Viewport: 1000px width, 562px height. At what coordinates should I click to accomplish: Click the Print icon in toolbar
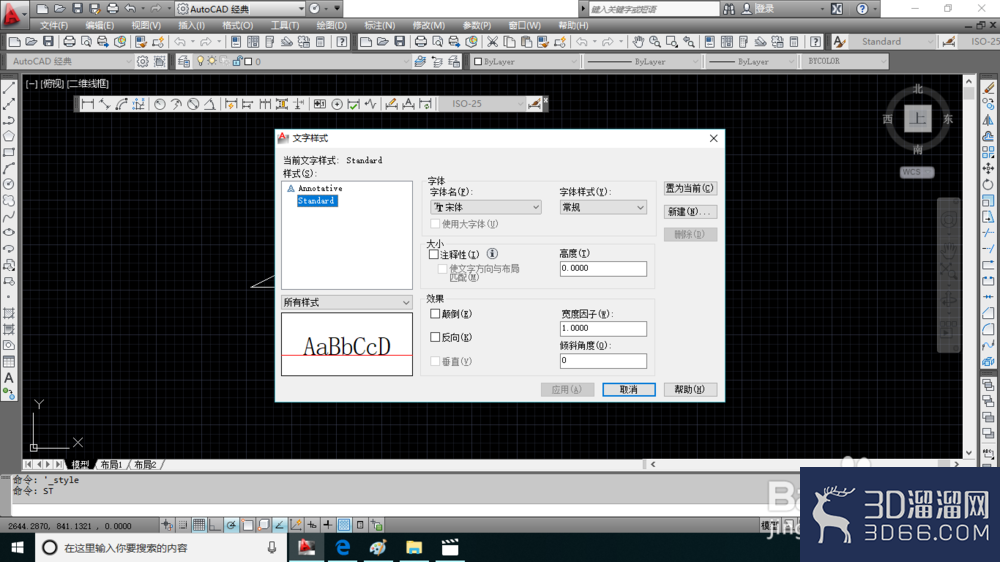point(69,42)
